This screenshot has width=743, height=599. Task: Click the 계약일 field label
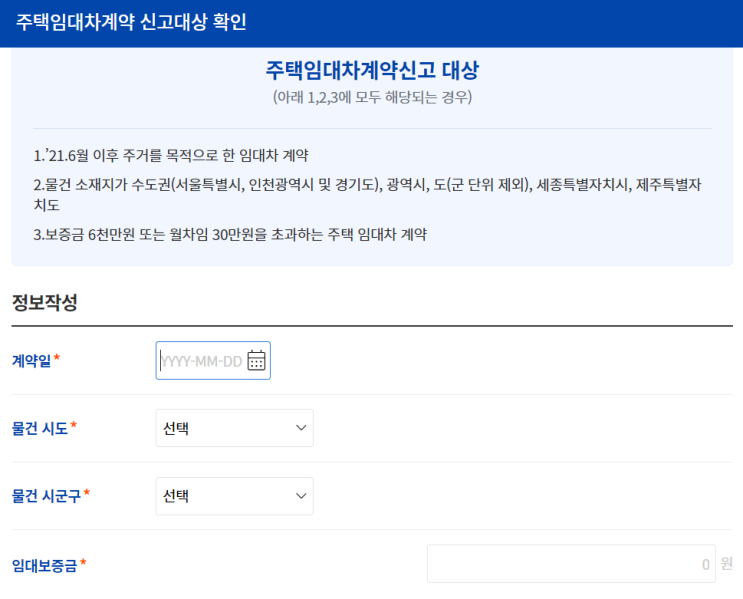coord(31,361)
